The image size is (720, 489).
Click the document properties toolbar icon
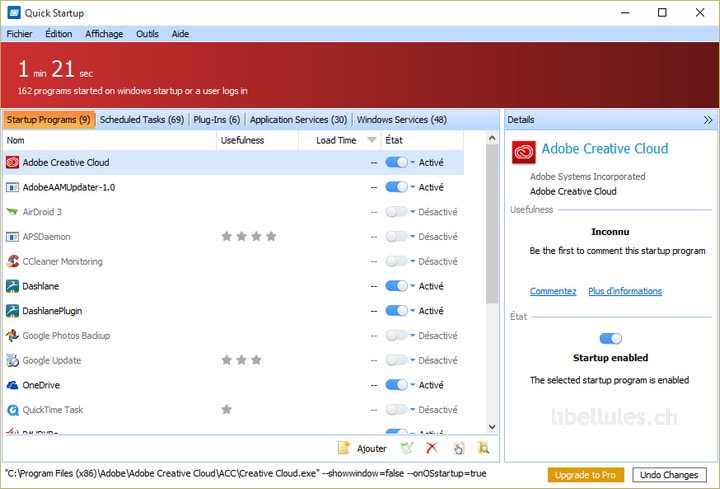click(x=458, y=448)
